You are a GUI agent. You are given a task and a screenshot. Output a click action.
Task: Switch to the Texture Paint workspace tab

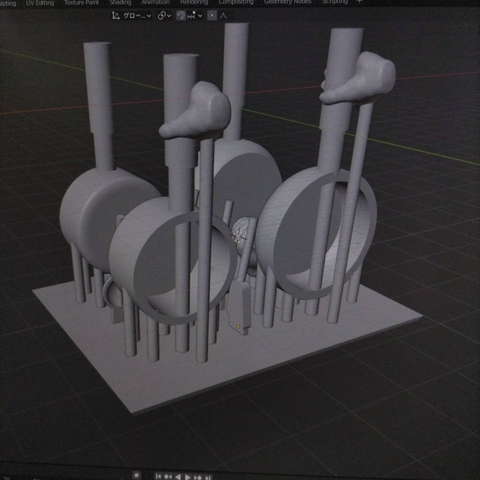click(82, 3)
